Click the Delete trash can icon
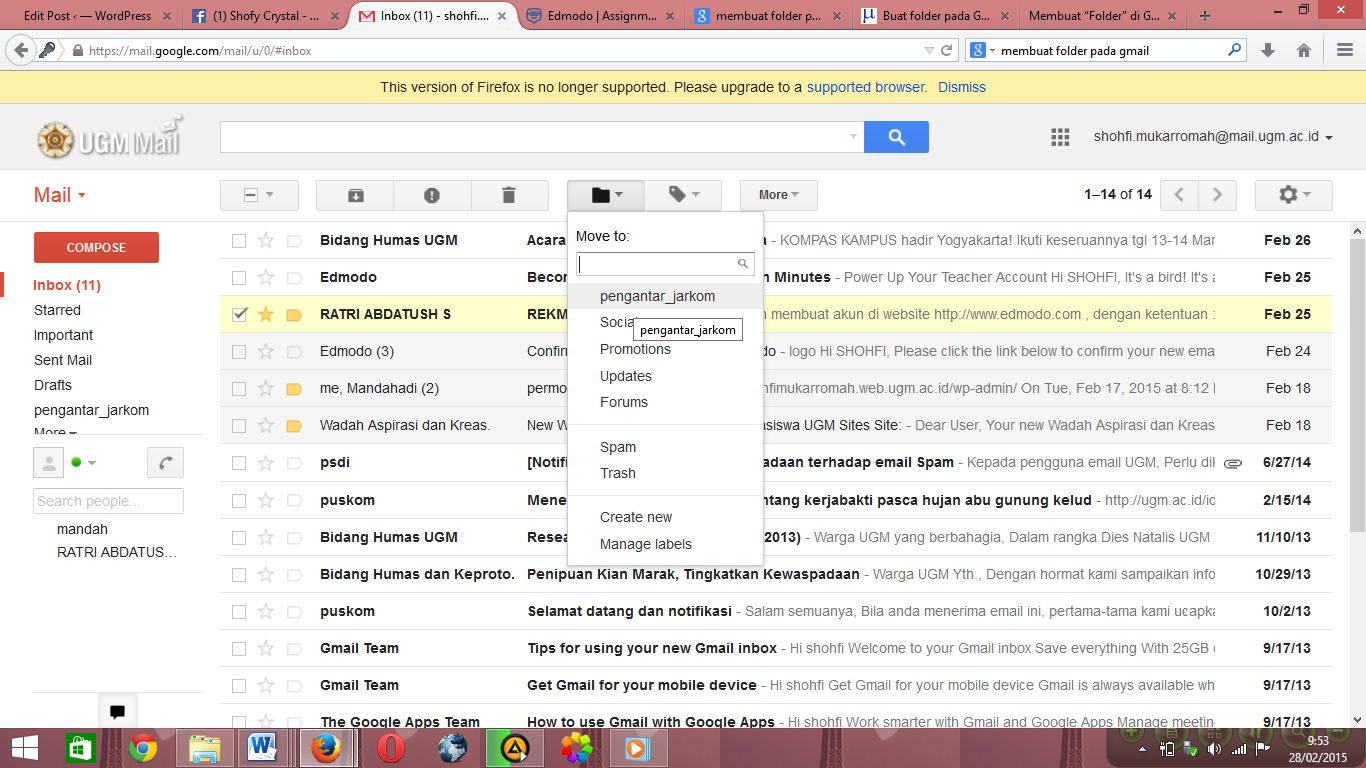 click(x=509, y=195)
